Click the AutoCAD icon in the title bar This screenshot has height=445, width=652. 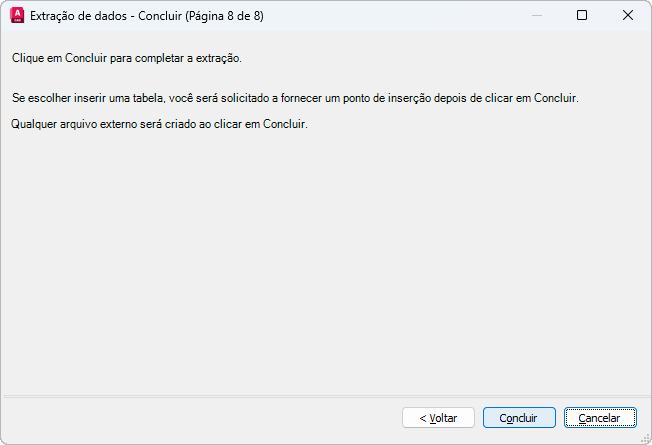point(16,16)
